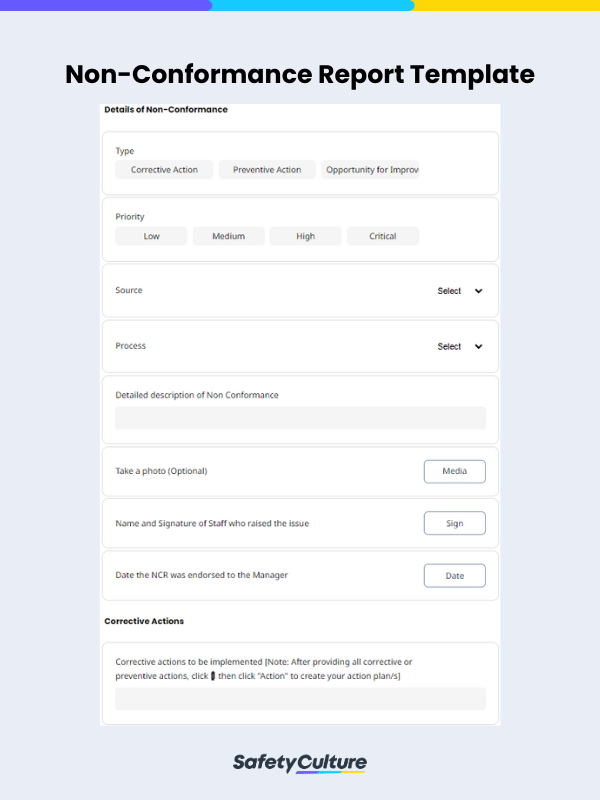Choose Opportunity for Improvement type
The height and width of the screenshot is (800, 600).
371,170
